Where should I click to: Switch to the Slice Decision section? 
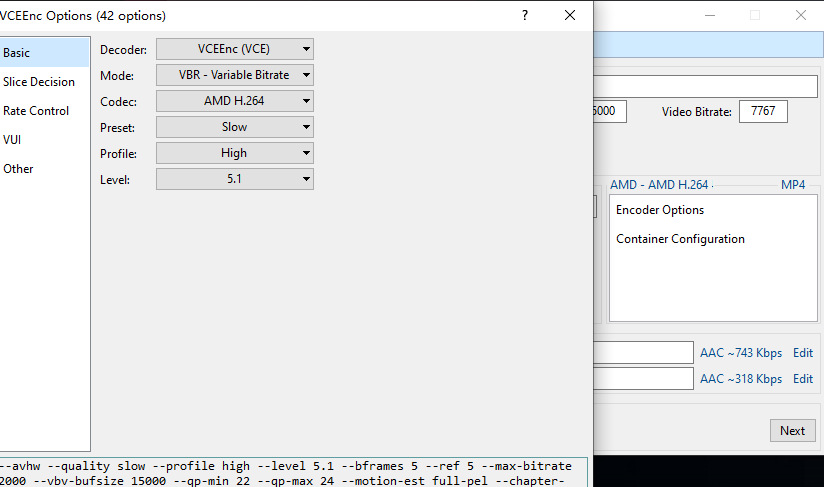(x=44, y=81)
